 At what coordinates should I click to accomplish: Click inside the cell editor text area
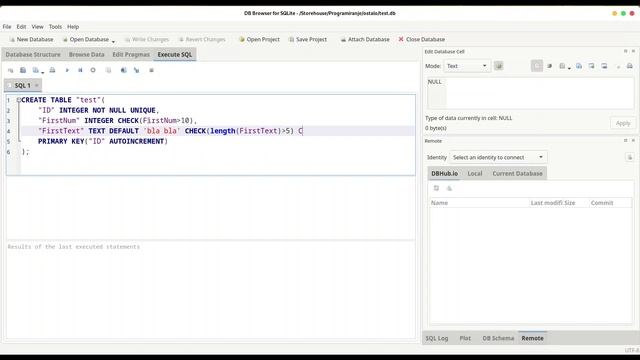531,93
